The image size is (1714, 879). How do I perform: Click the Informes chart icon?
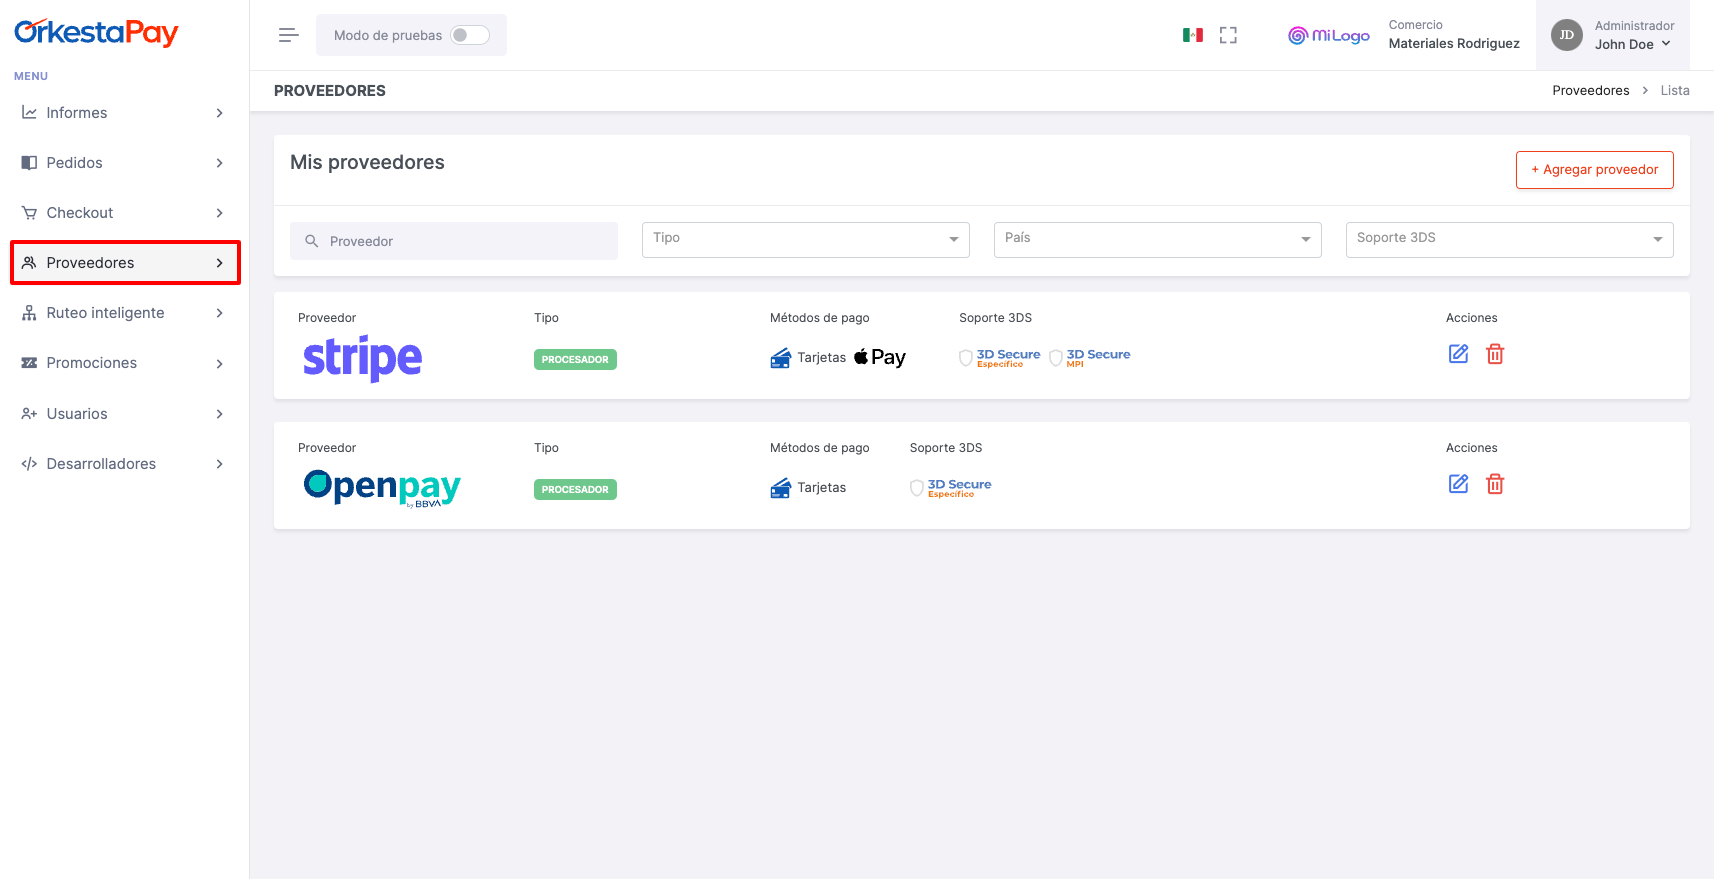click(29, 113)
